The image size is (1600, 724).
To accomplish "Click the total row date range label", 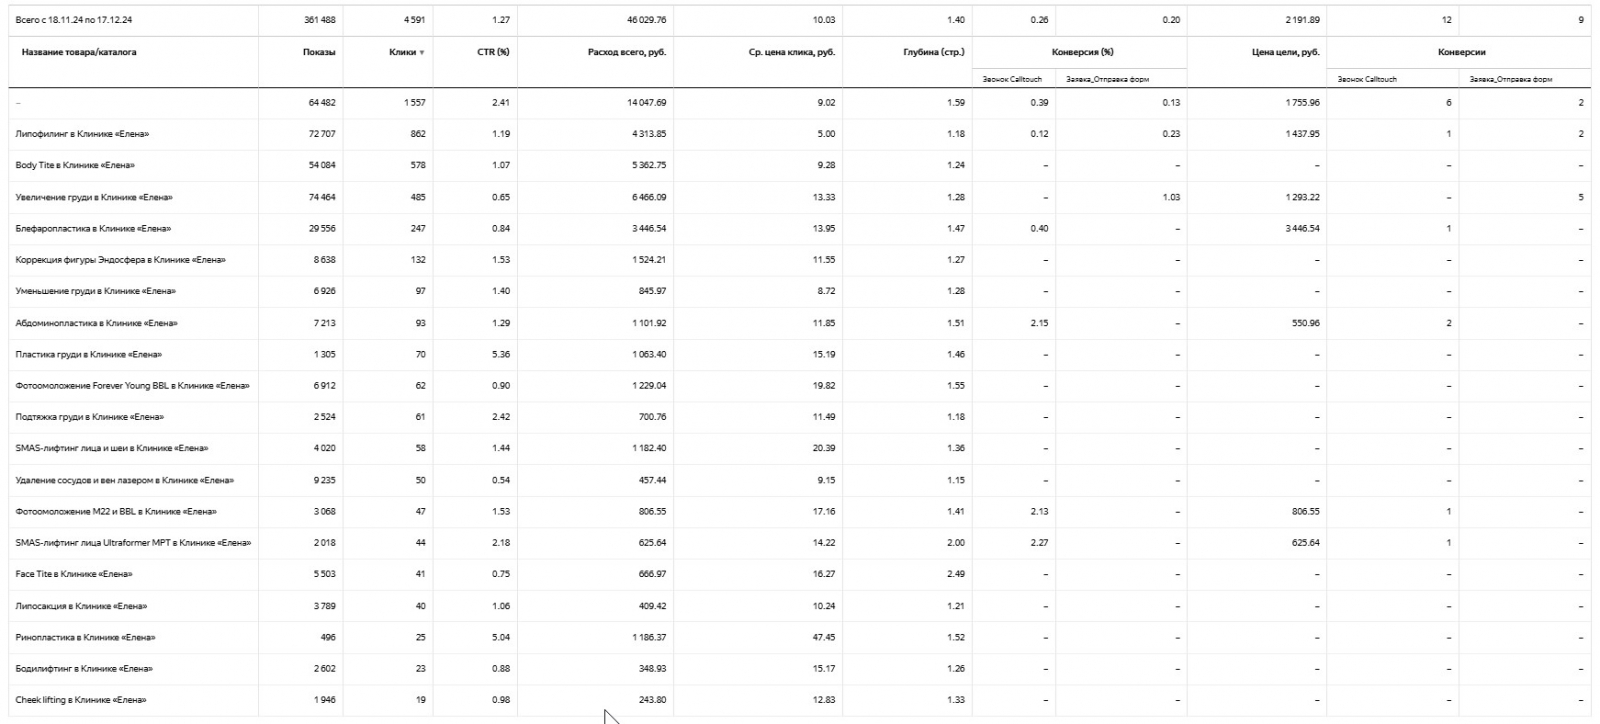I will [74, 20].
